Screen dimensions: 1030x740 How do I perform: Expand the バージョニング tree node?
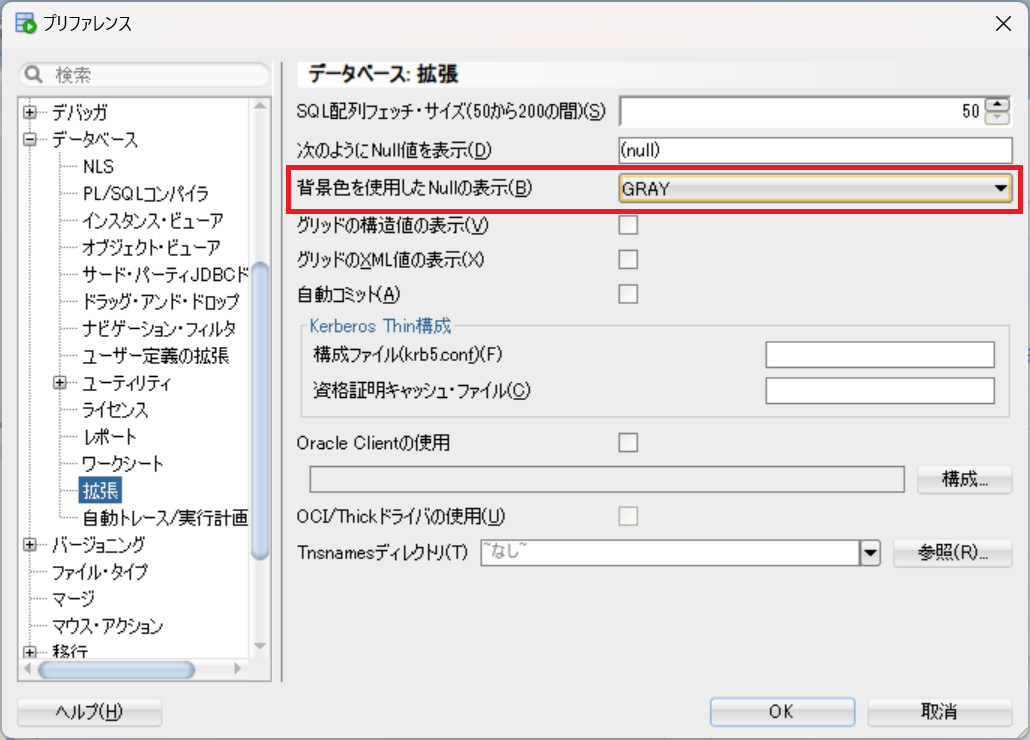click(31, 545)
